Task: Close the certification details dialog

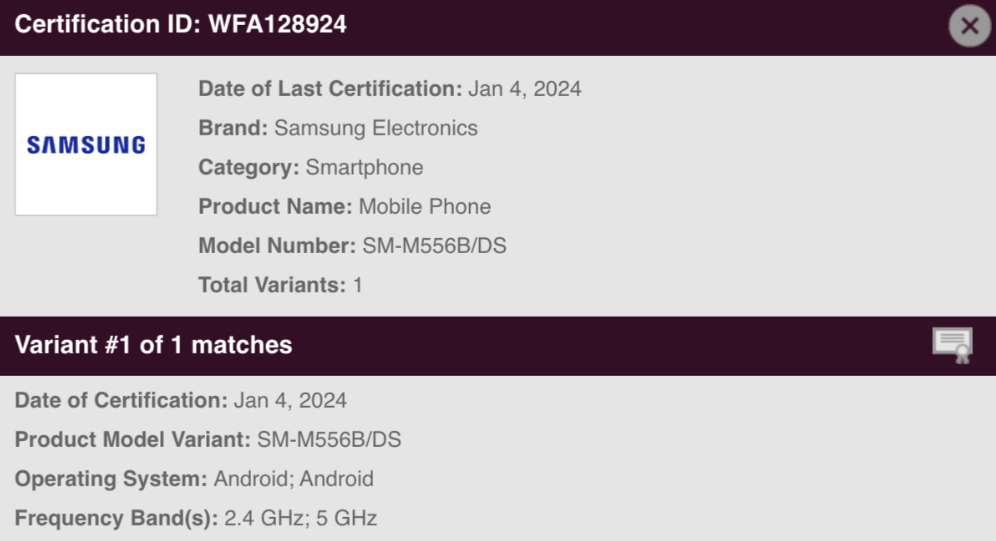Action: click(969, 26)
